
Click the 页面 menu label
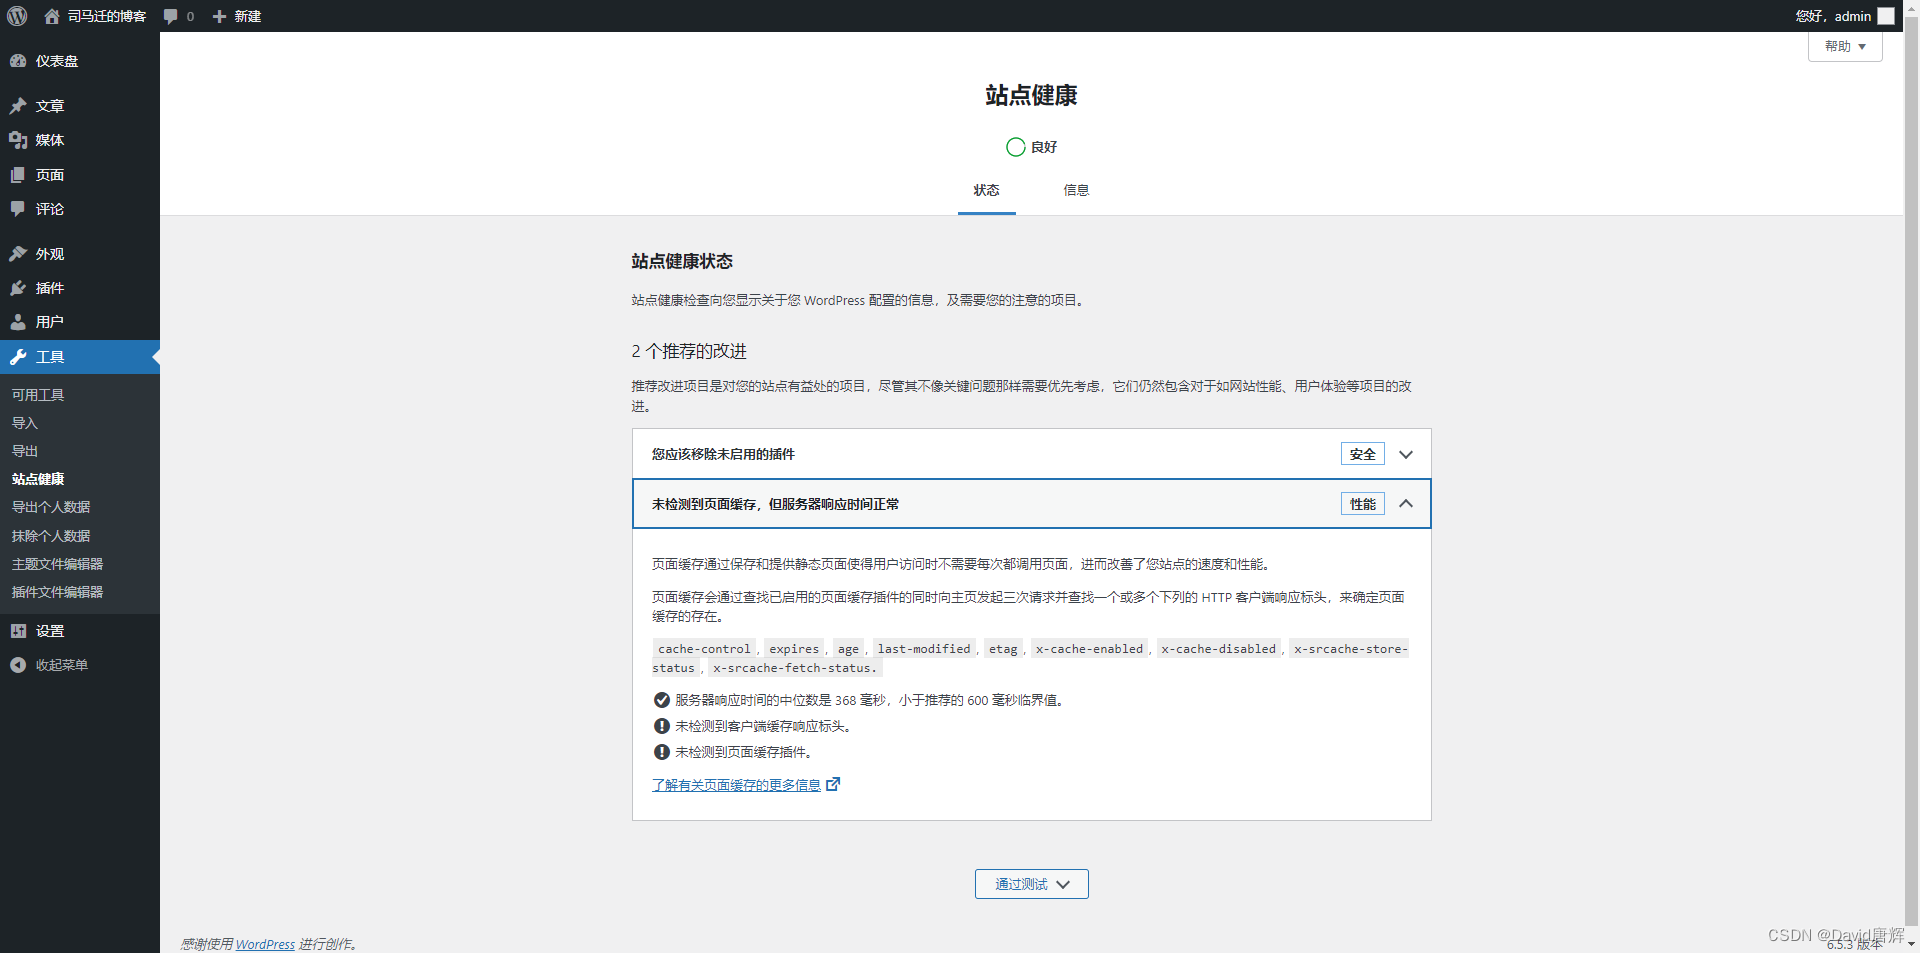50,175
